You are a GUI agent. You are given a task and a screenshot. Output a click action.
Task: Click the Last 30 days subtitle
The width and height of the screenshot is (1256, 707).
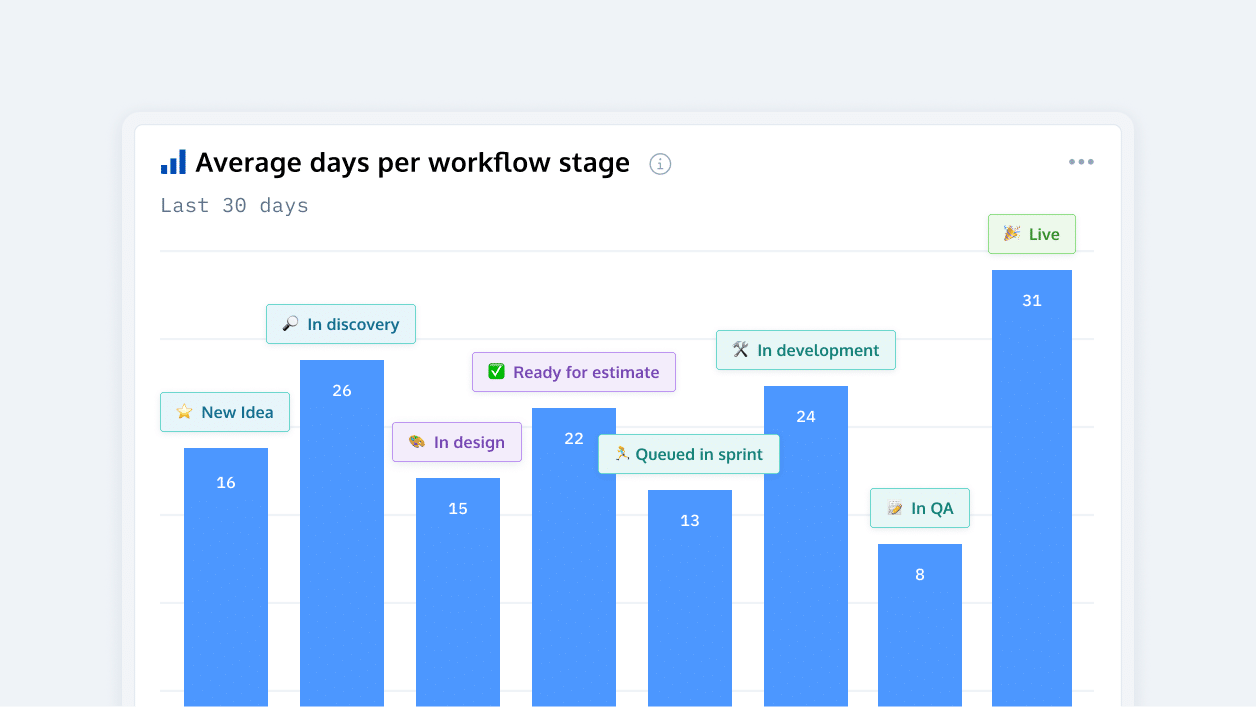pos(234,205)
